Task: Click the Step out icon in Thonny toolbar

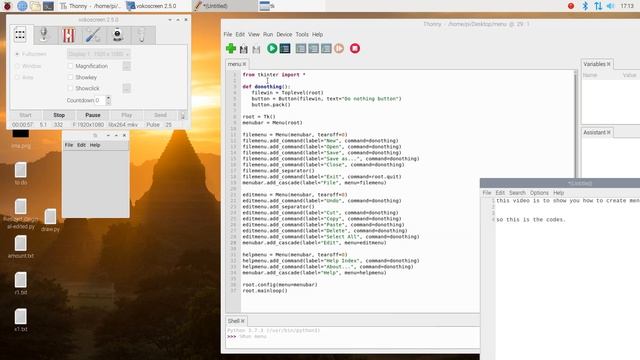Action: pyautogui.click(x=326, y=49)
